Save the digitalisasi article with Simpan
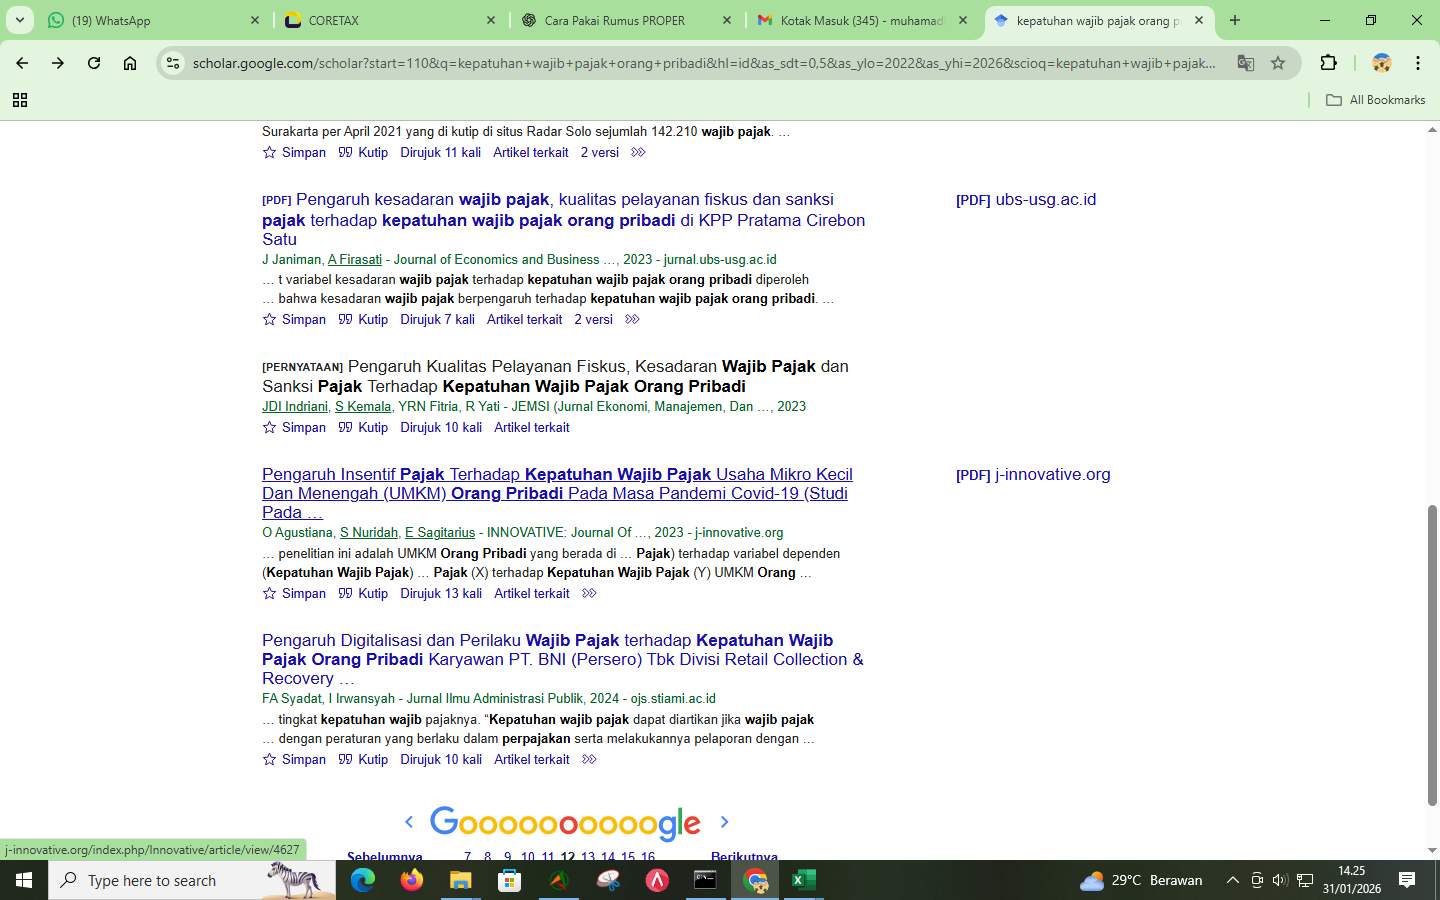1440x900 pixels. point(303,759)
